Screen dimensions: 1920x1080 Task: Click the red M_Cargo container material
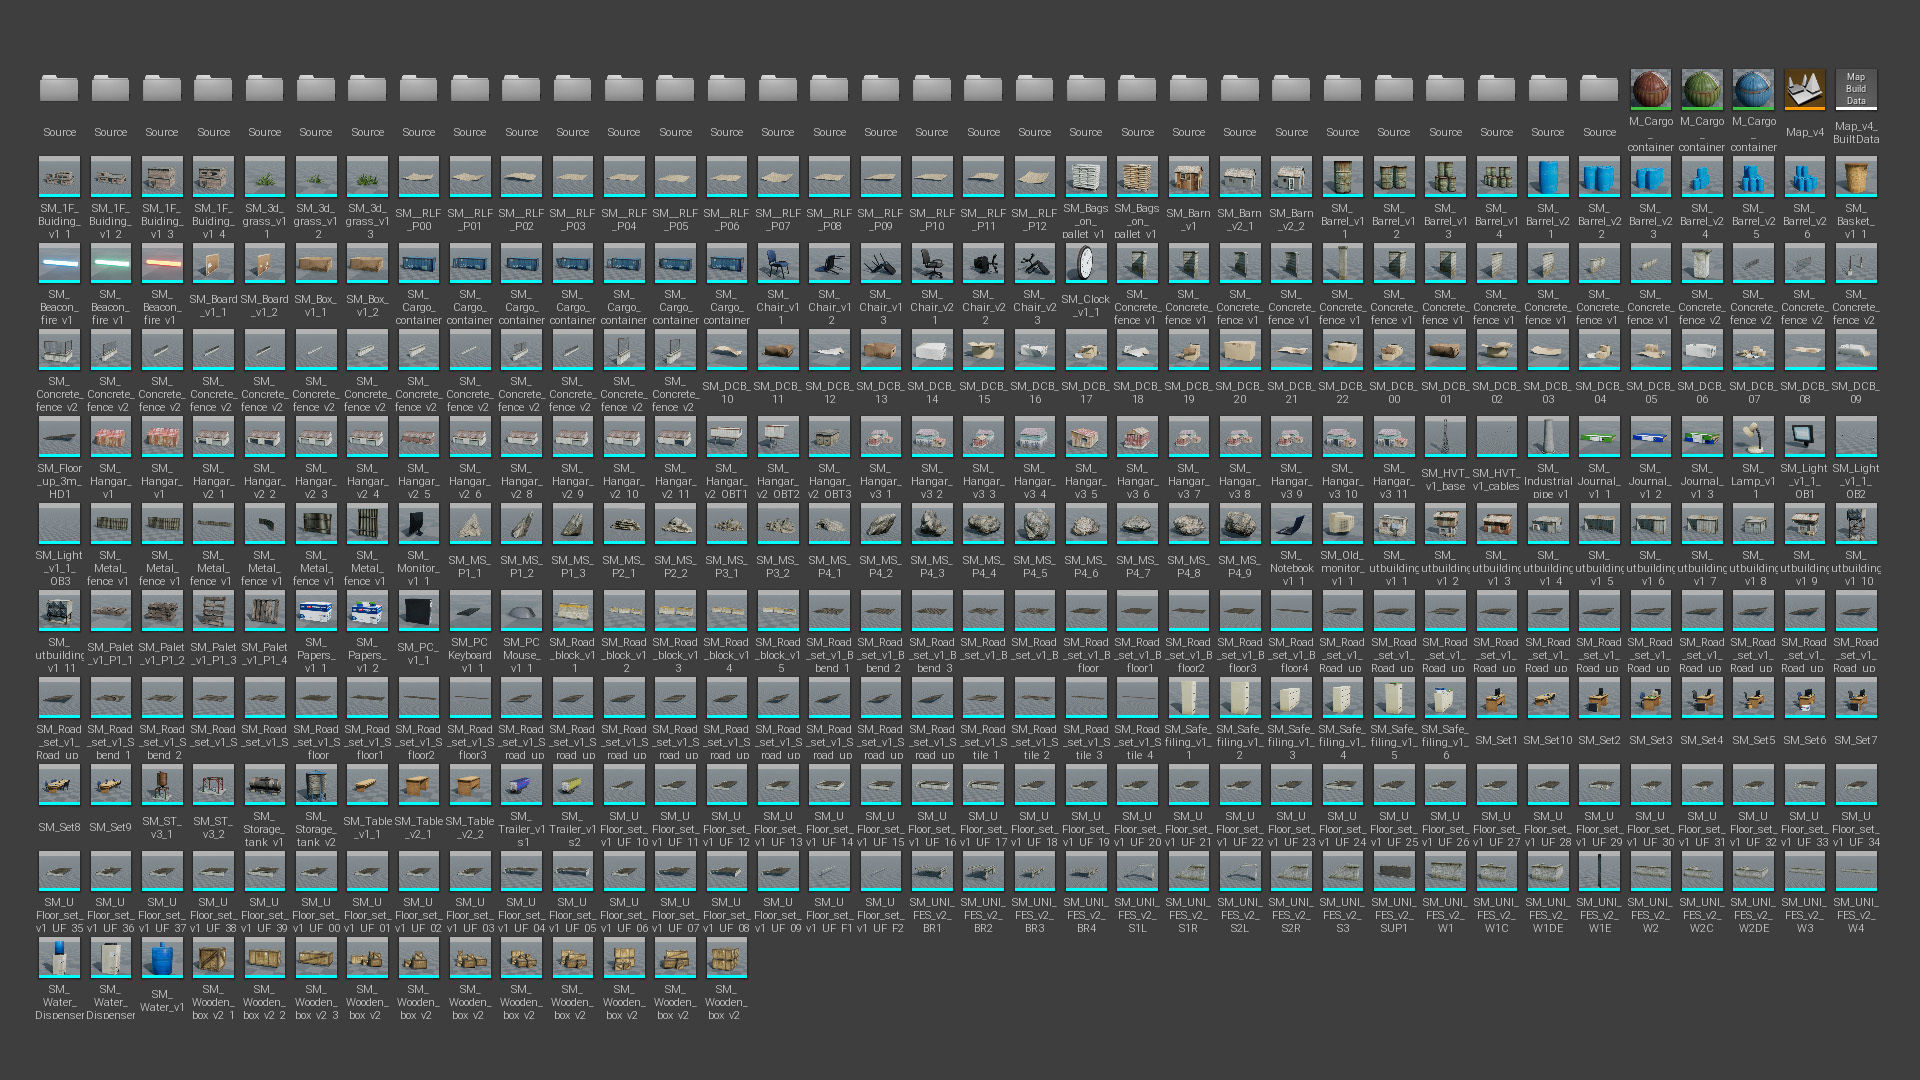coord(1650,90)
